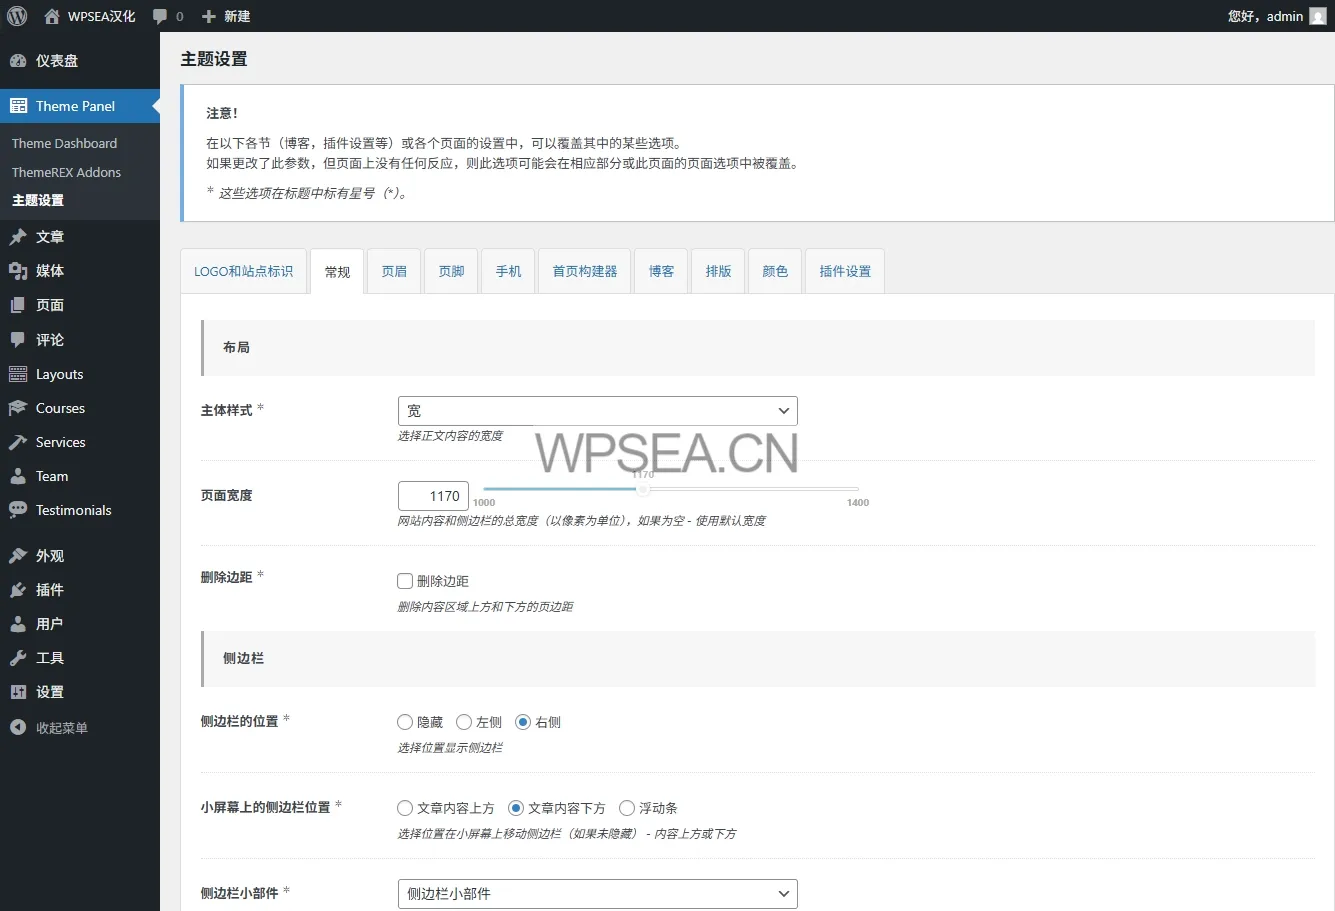Open ThemeREX Addons submenu link
Screen dimensions: 1335x911
point(66,172)
